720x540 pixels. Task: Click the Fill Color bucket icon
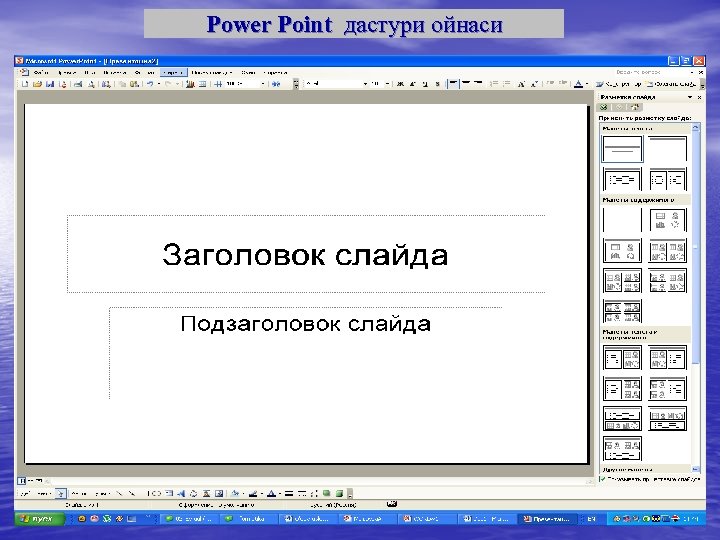point(235,494)
